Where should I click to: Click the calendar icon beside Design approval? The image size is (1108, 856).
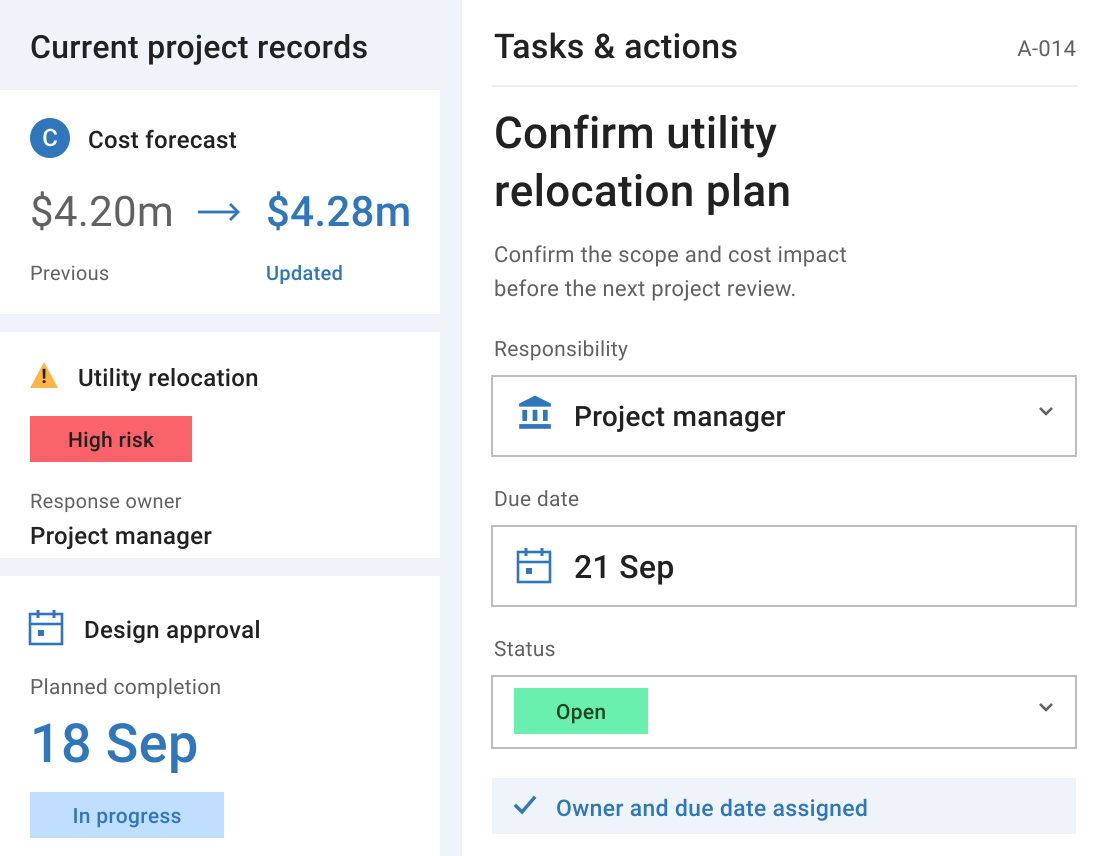click(46, 628)
